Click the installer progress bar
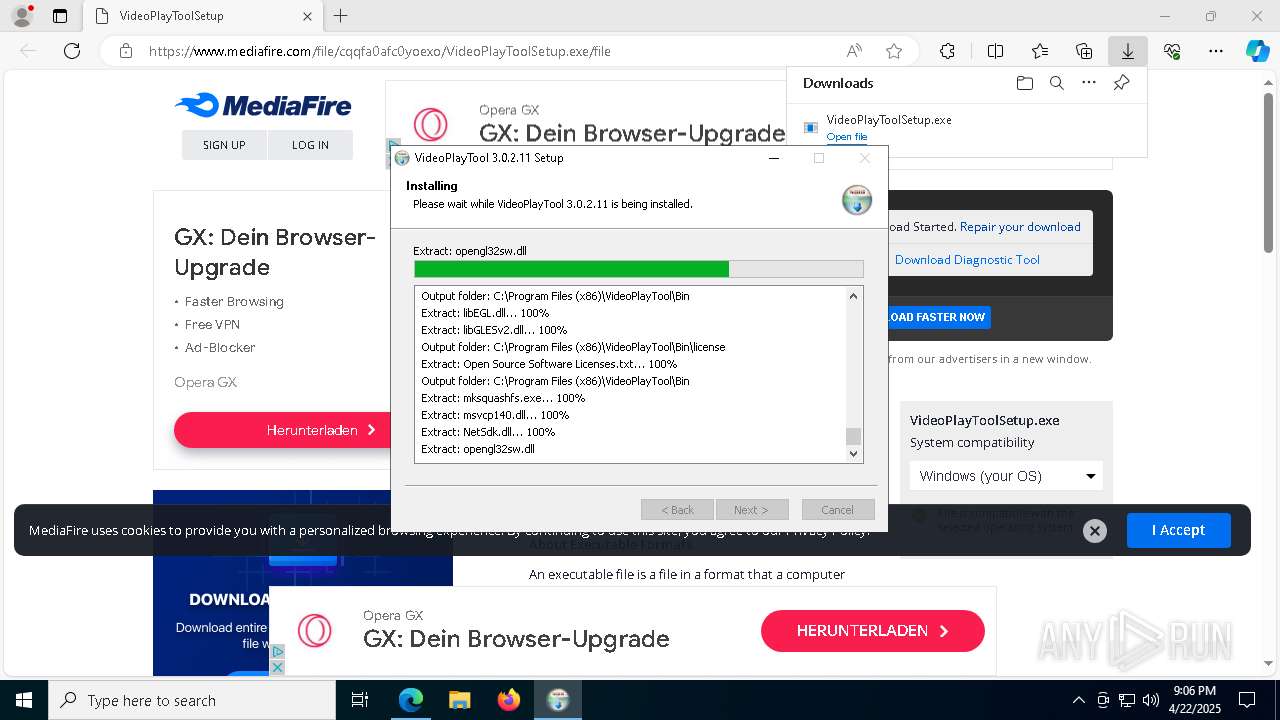Image resolution: width=1280 pixels, height=720 pixels. click(638, 269)
